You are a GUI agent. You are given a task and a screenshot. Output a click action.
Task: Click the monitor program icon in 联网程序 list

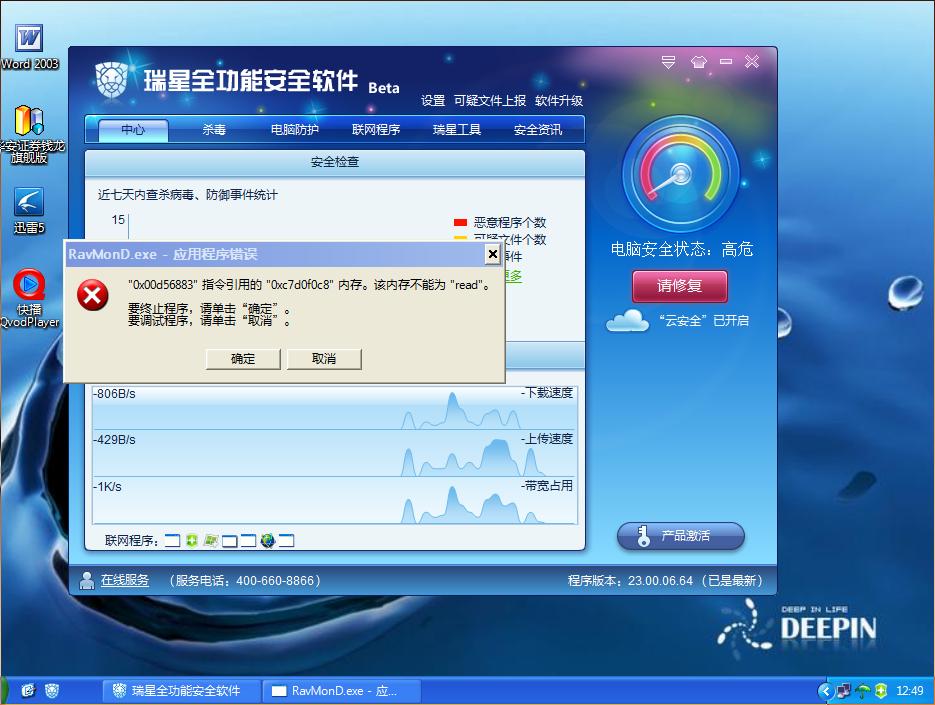pos(210,540)
